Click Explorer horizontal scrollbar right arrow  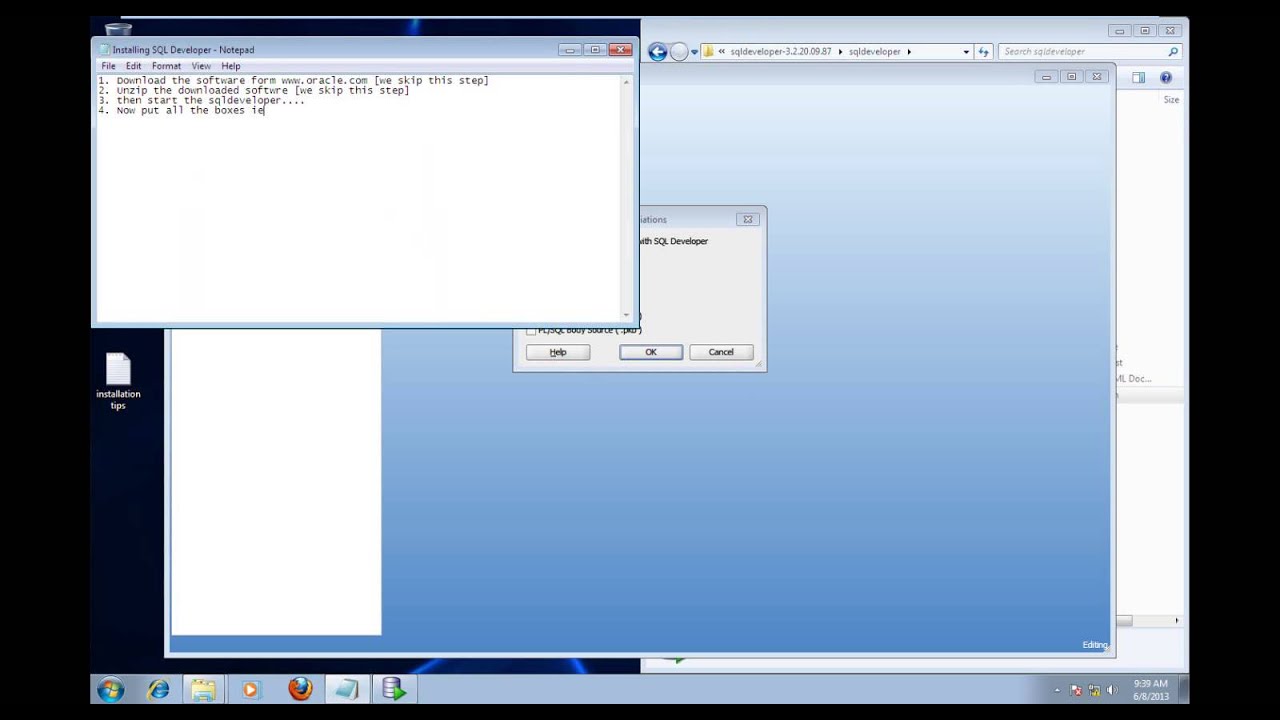pyautogui.click(x=1176, y=621)
